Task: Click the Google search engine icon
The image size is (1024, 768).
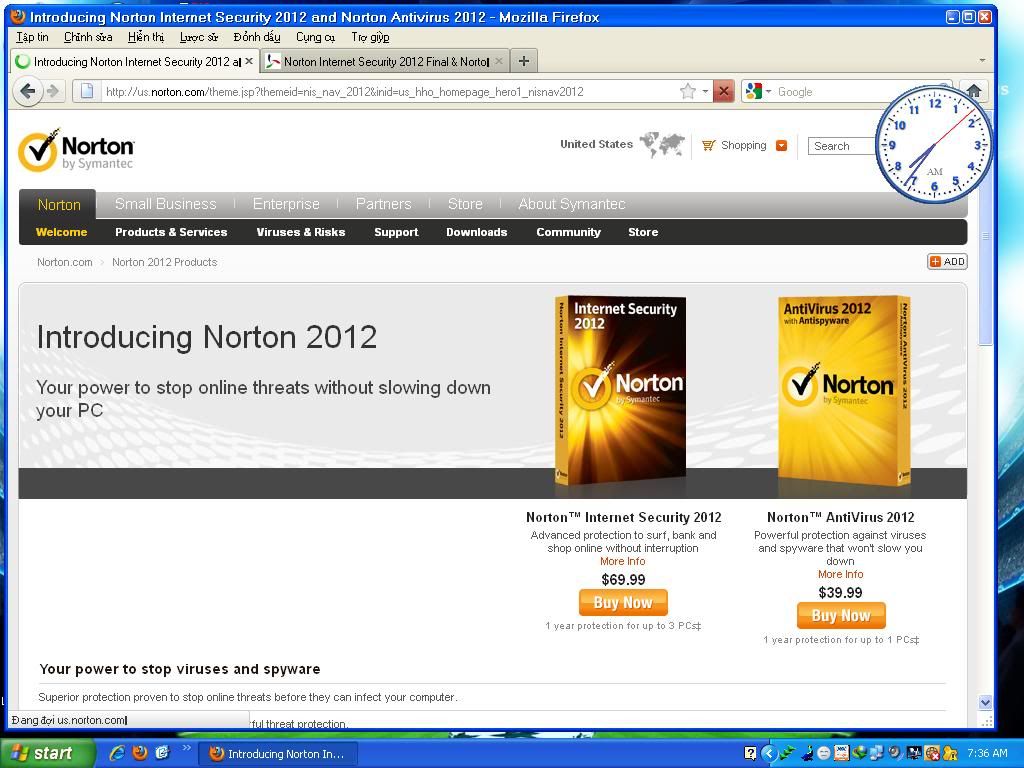Action: 754,91
